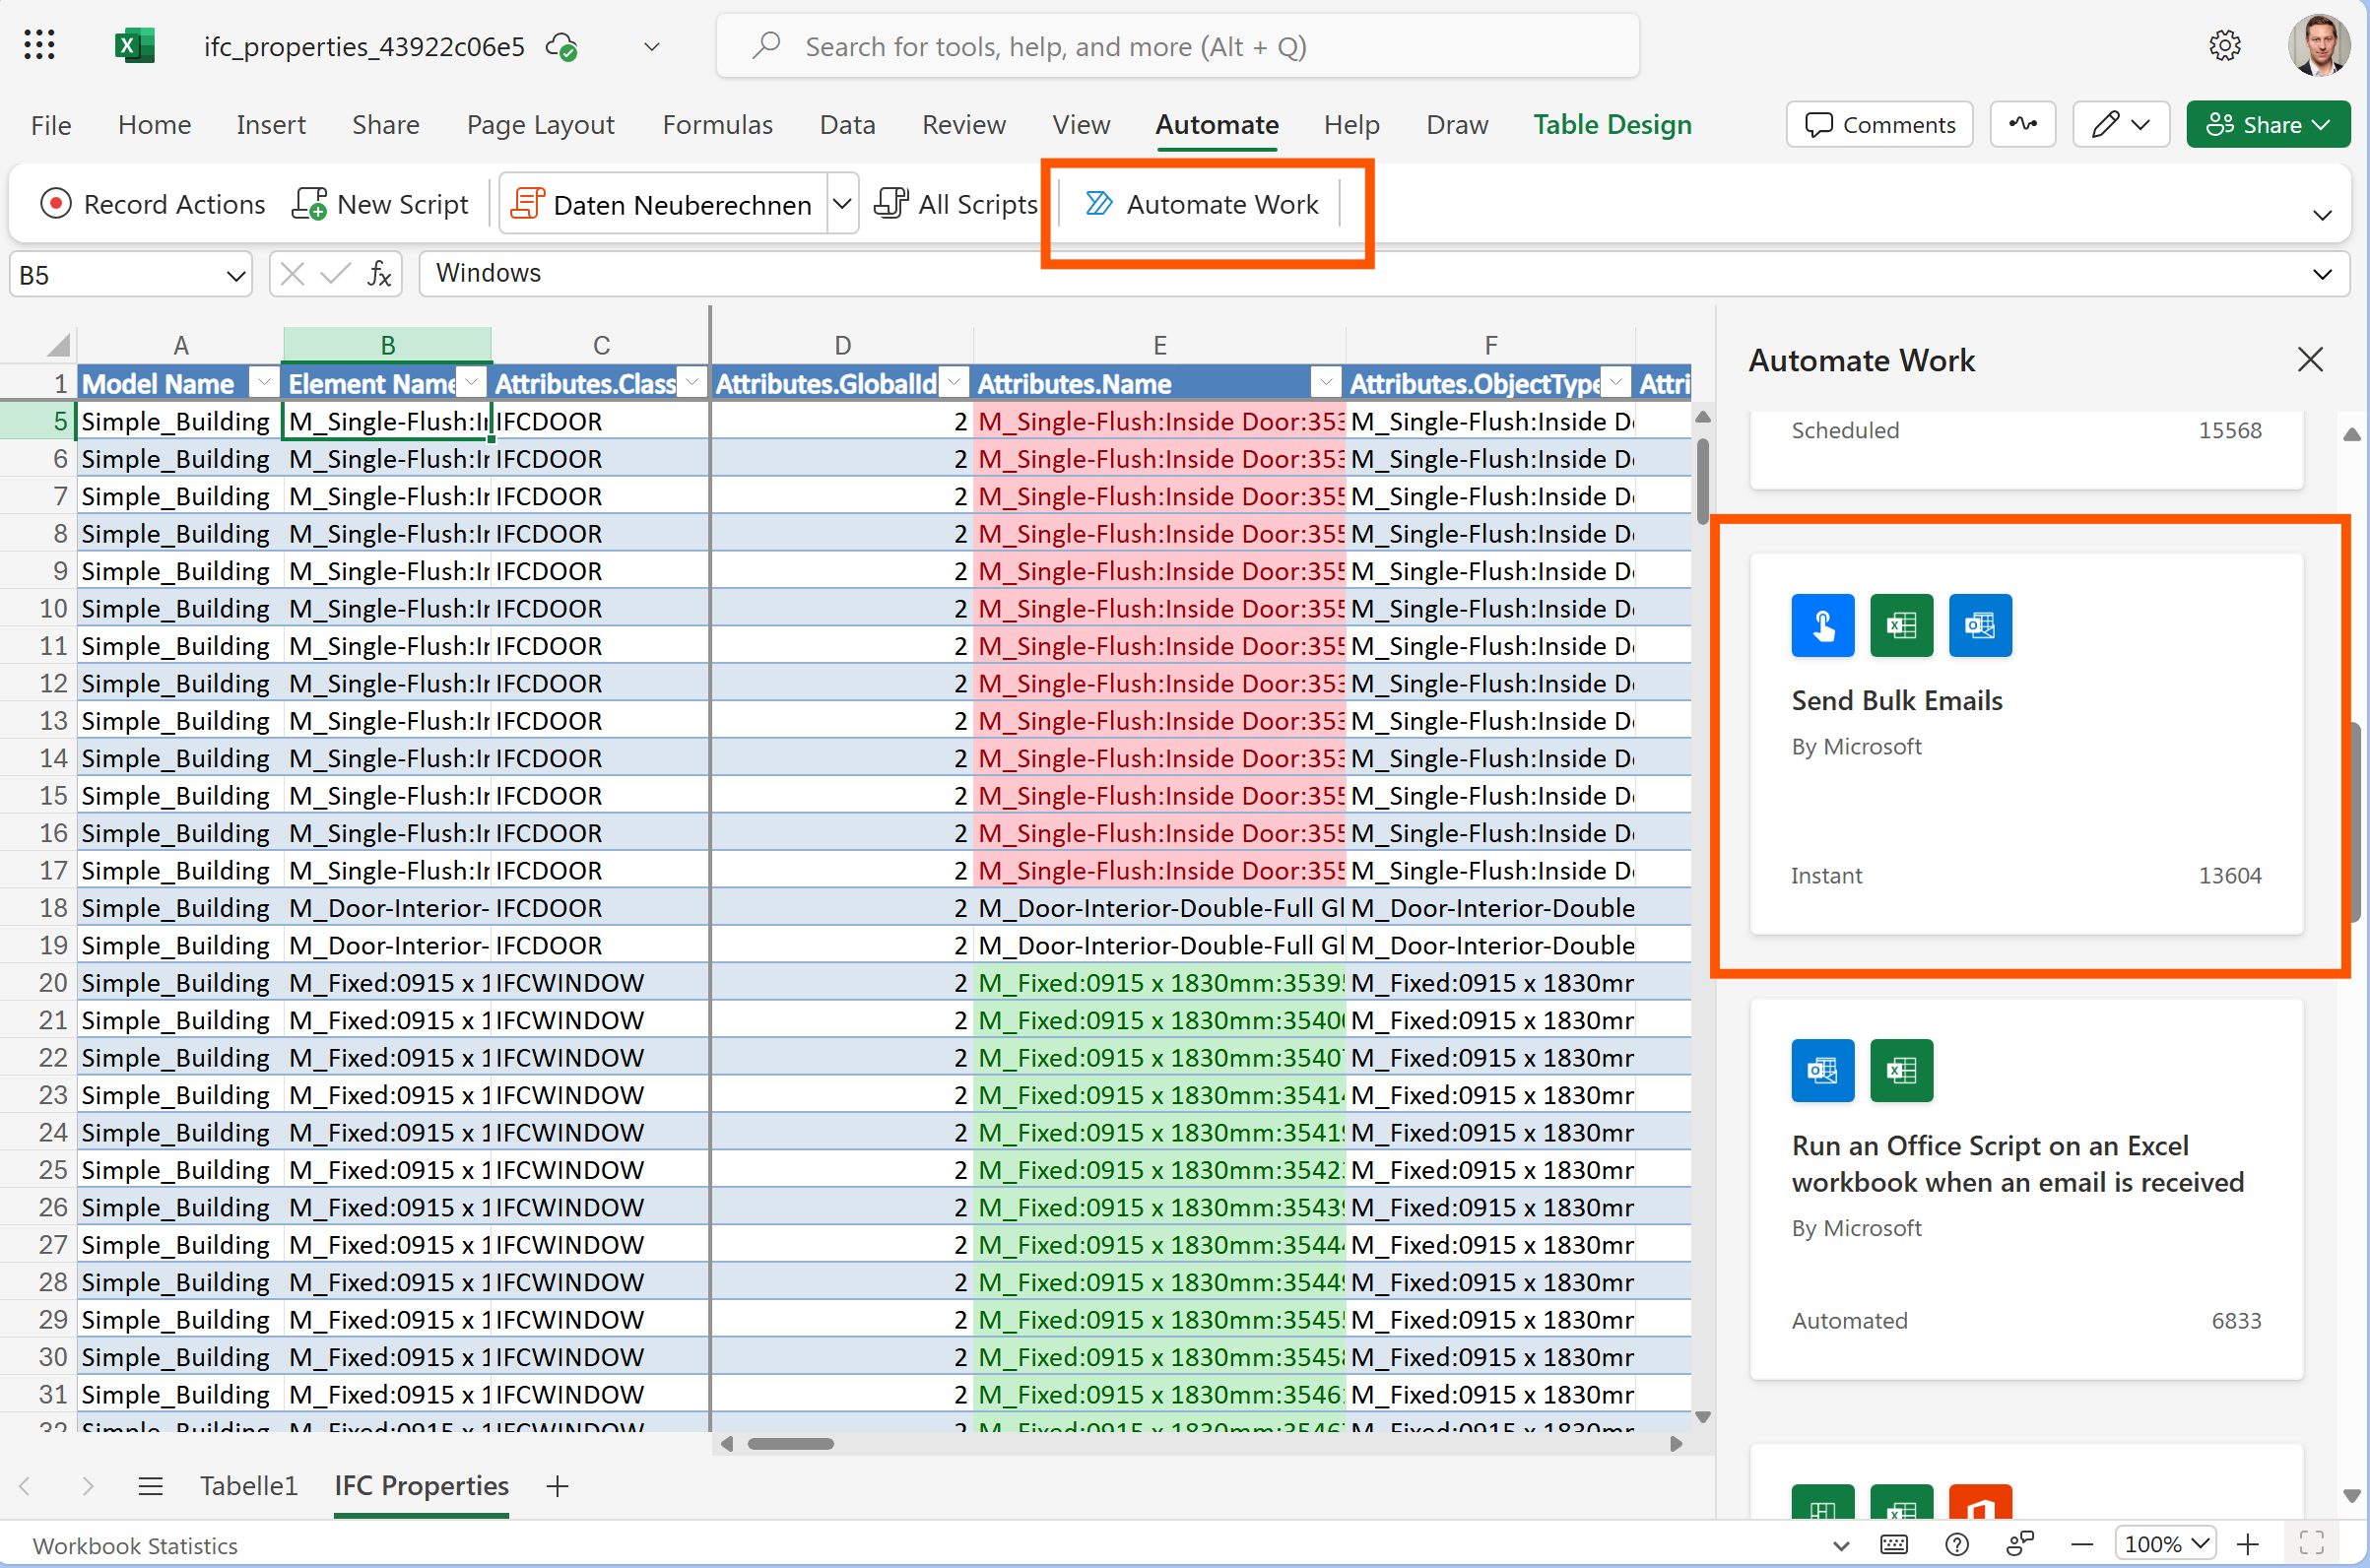Open the app launcher waffle icon
The image size is (2370, 1568).
tap(39, 46)
